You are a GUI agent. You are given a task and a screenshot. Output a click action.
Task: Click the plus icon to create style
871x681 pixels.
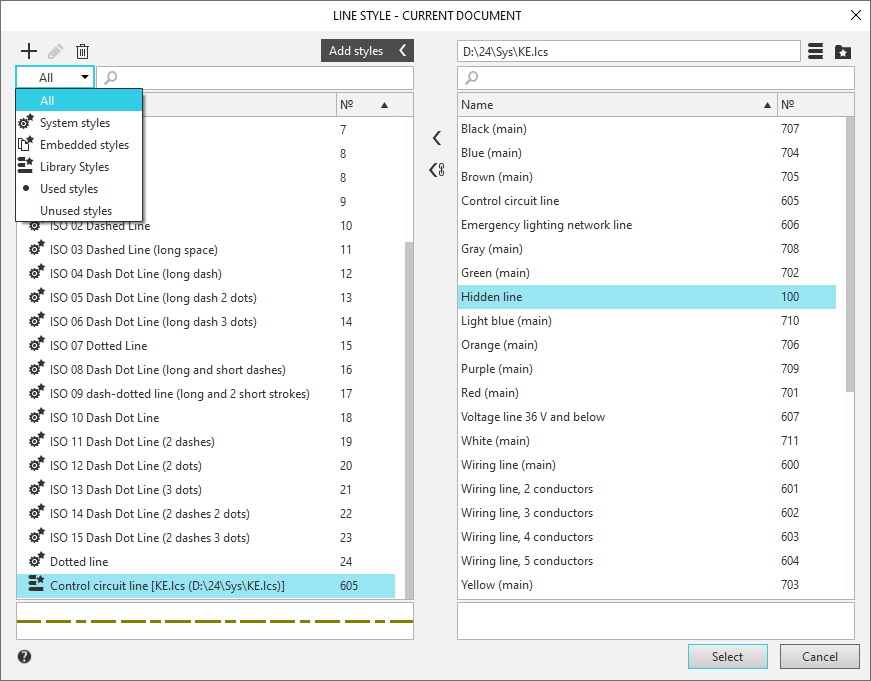[28, 51]
